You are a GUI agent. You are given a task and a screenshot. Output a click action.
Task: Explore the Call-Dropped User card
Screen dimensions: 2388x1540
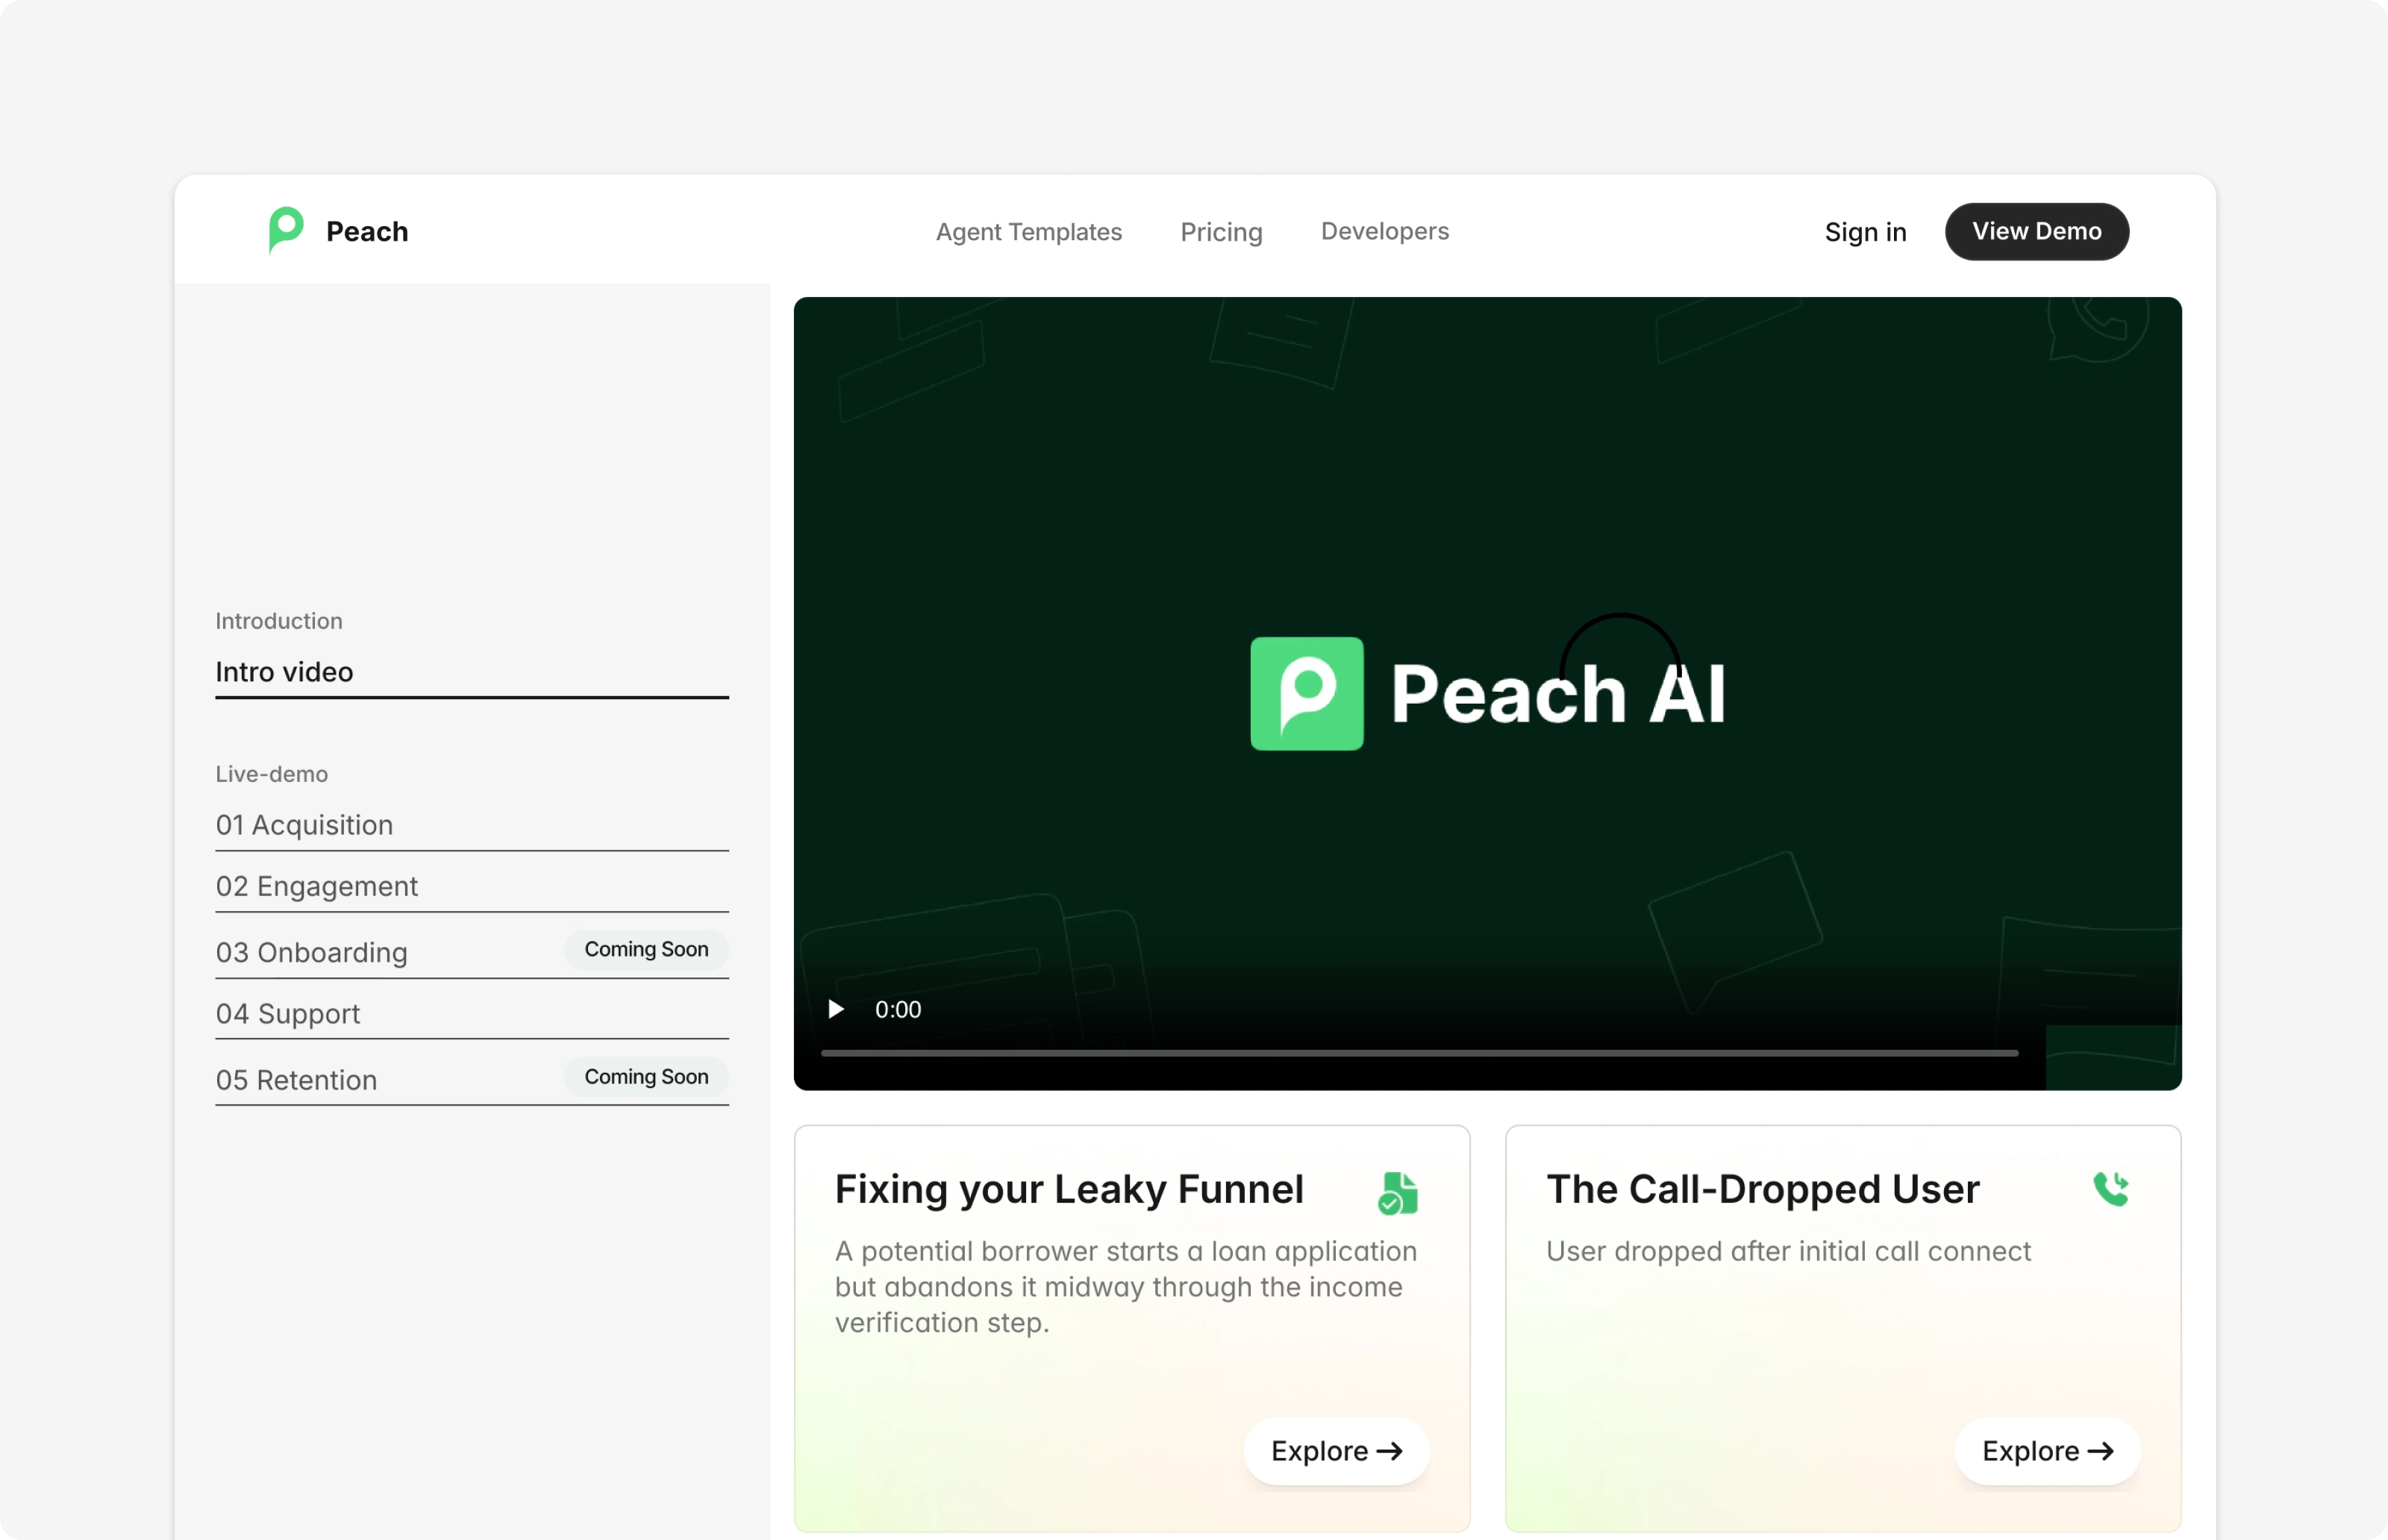pyautogui.click(x=2046, y=1450)
